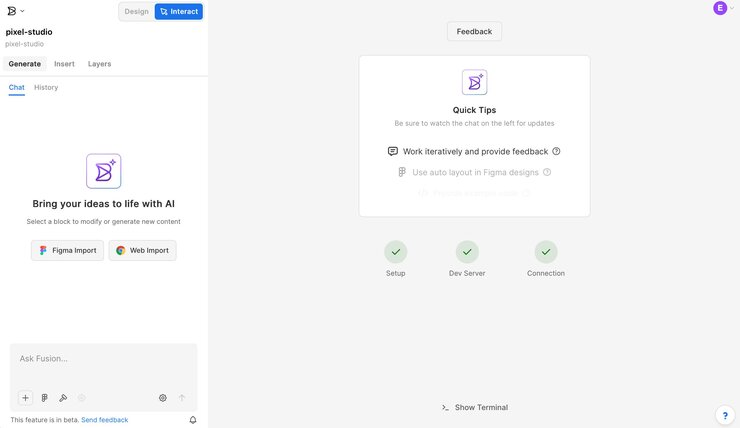Image resolution: width=740 pixels, height=428 pixels.
Task: Click help icon next to auto layout tip
Action: (547, 172)
